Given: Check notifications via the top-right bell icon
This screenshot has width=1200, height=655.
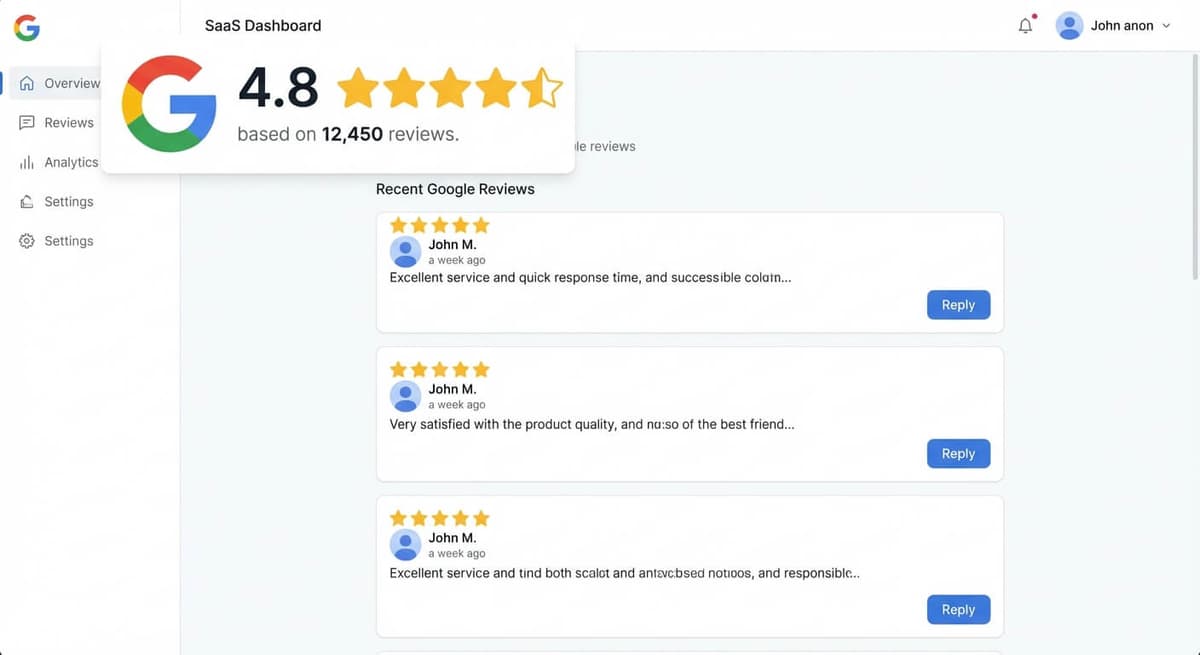Looking at the screenshot, I should 1025,25.
